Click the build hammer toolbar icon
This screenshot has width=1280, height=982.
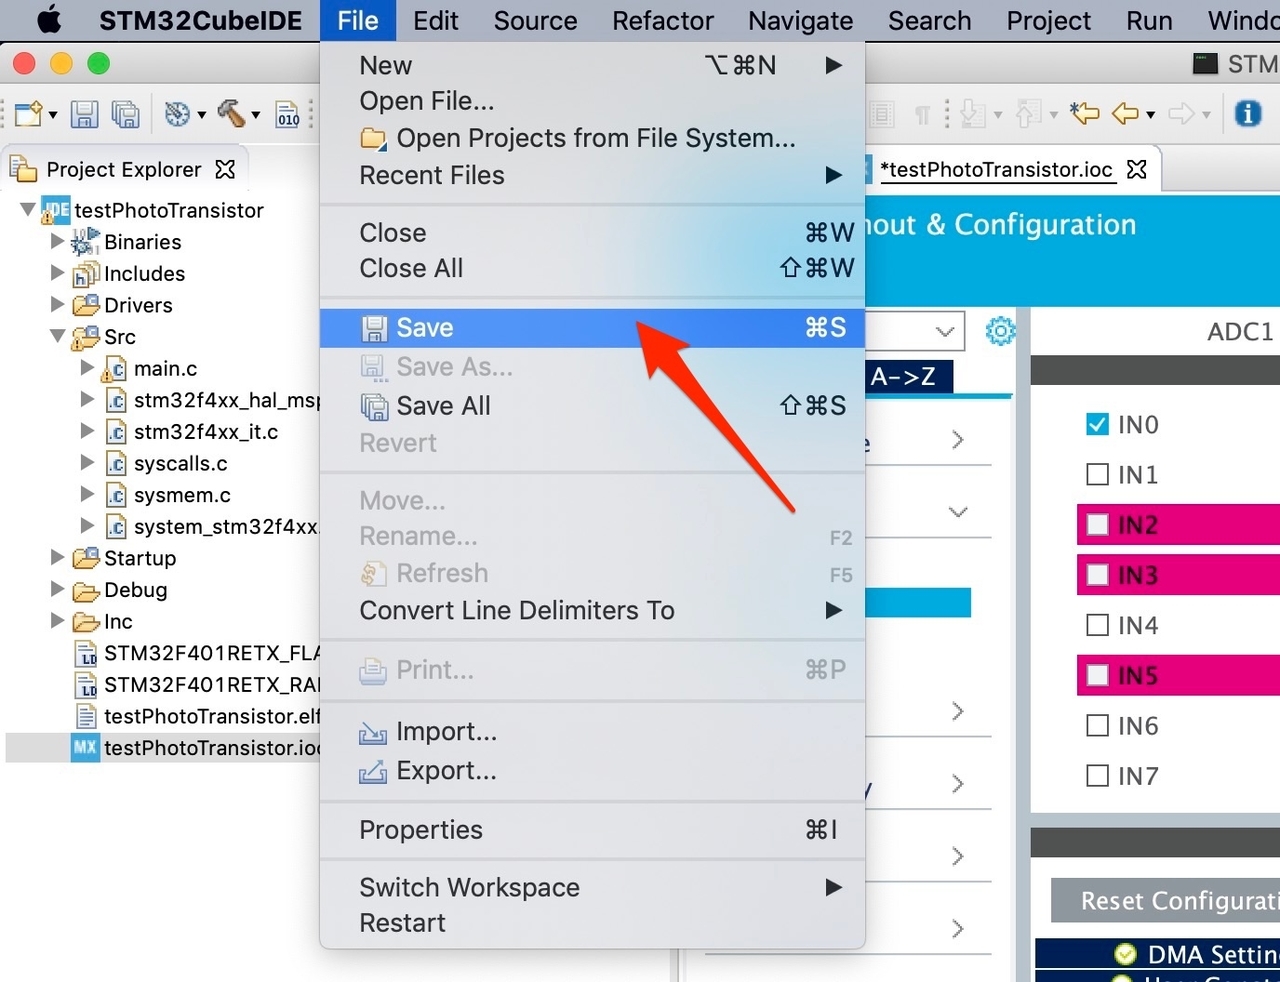[231, 114]
